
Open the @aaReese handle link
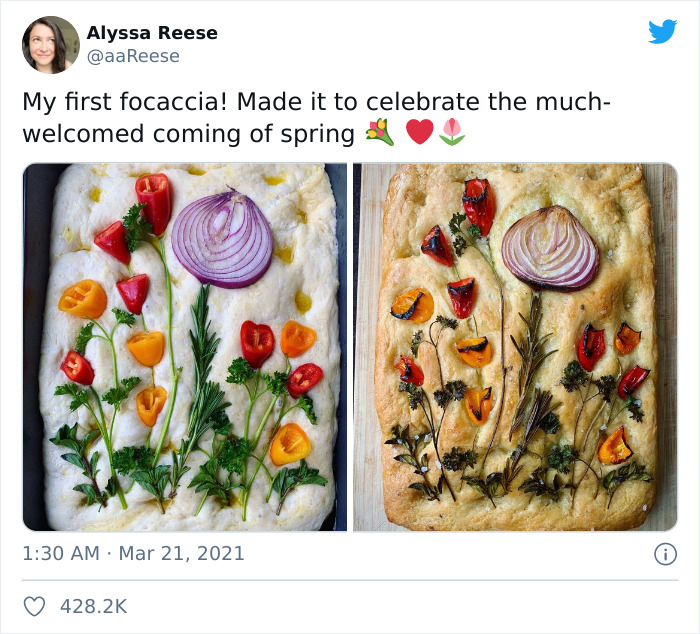133,56
